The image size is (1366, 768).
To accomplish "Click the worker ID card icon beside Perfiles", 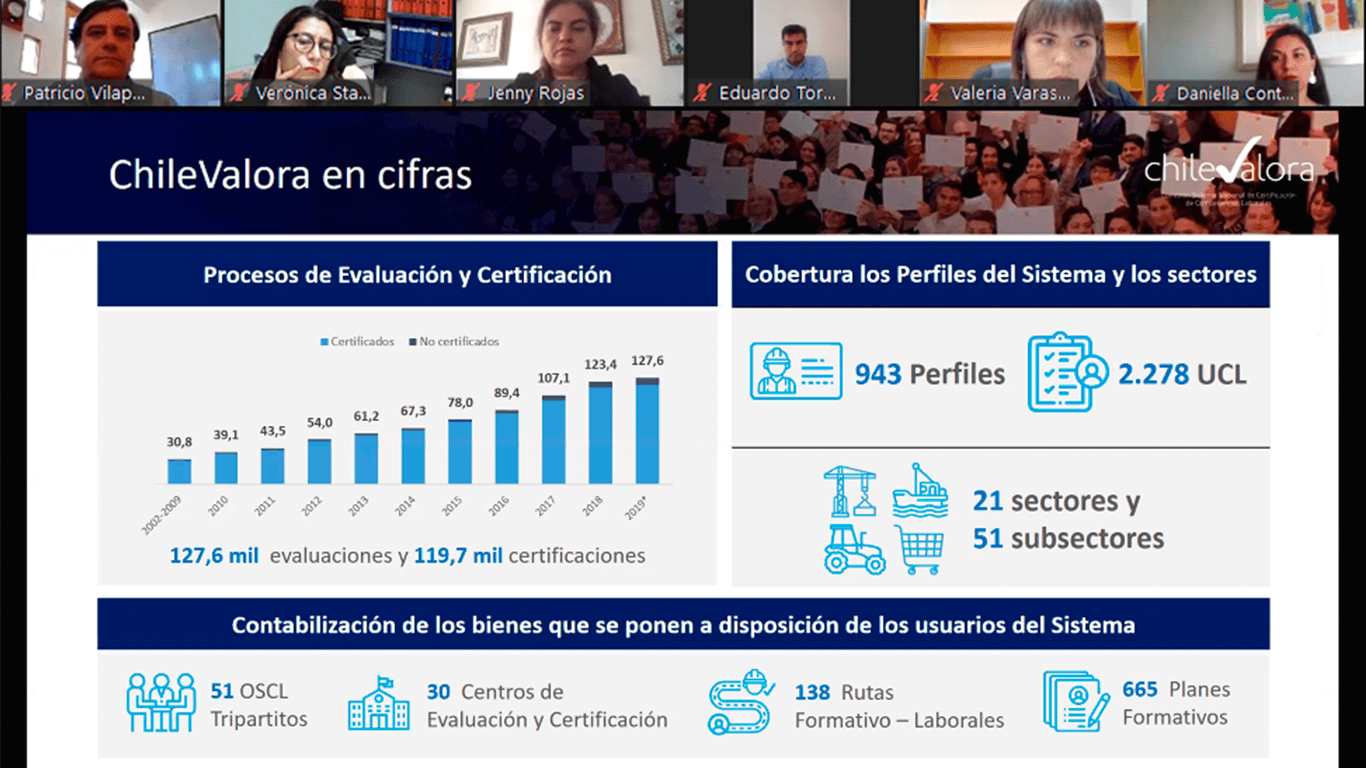I will [796, 372].
